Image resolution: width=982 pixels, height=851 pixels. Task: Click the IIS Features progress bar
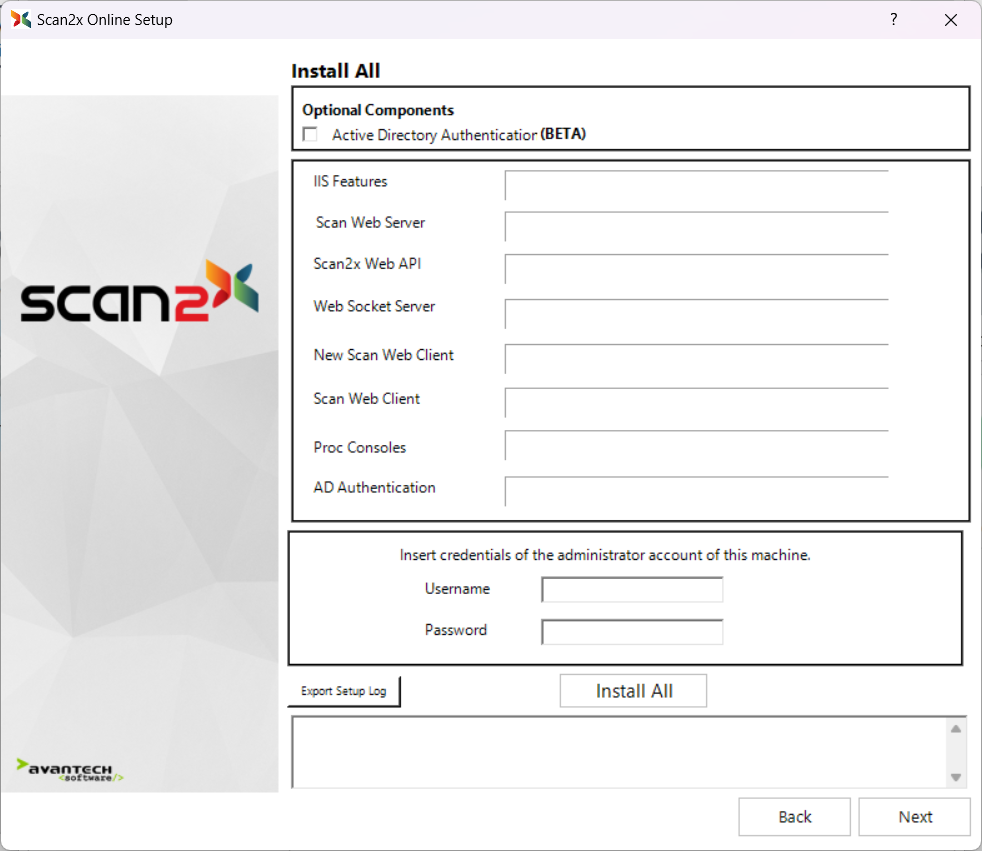pyautogui.click(x=696, y=185)
